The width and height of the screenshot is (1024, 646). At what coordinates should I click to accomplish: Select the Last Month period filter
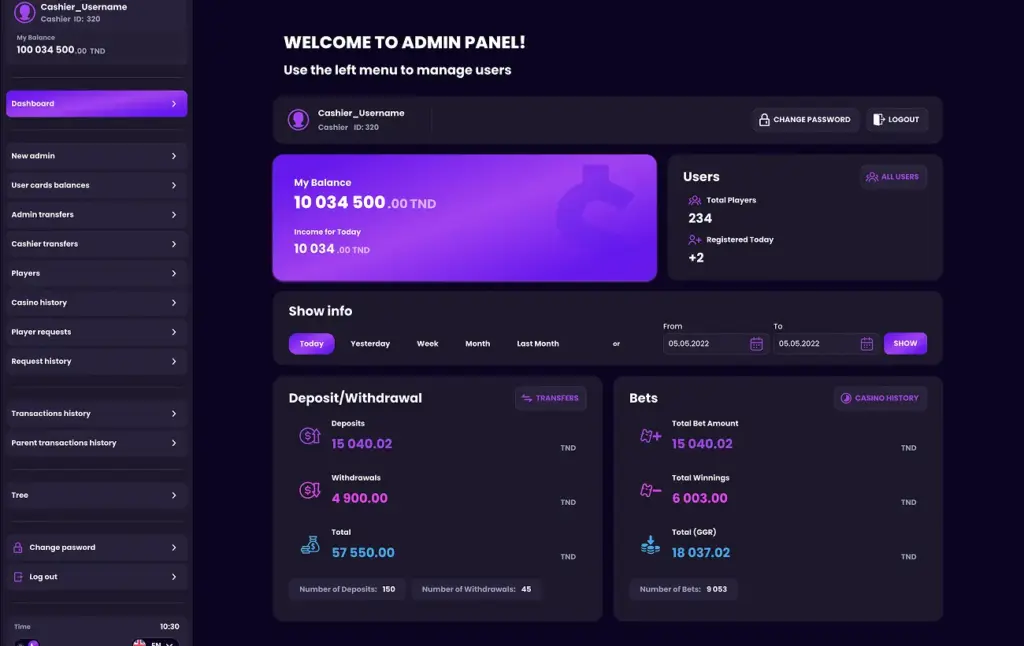coord(537,344)
